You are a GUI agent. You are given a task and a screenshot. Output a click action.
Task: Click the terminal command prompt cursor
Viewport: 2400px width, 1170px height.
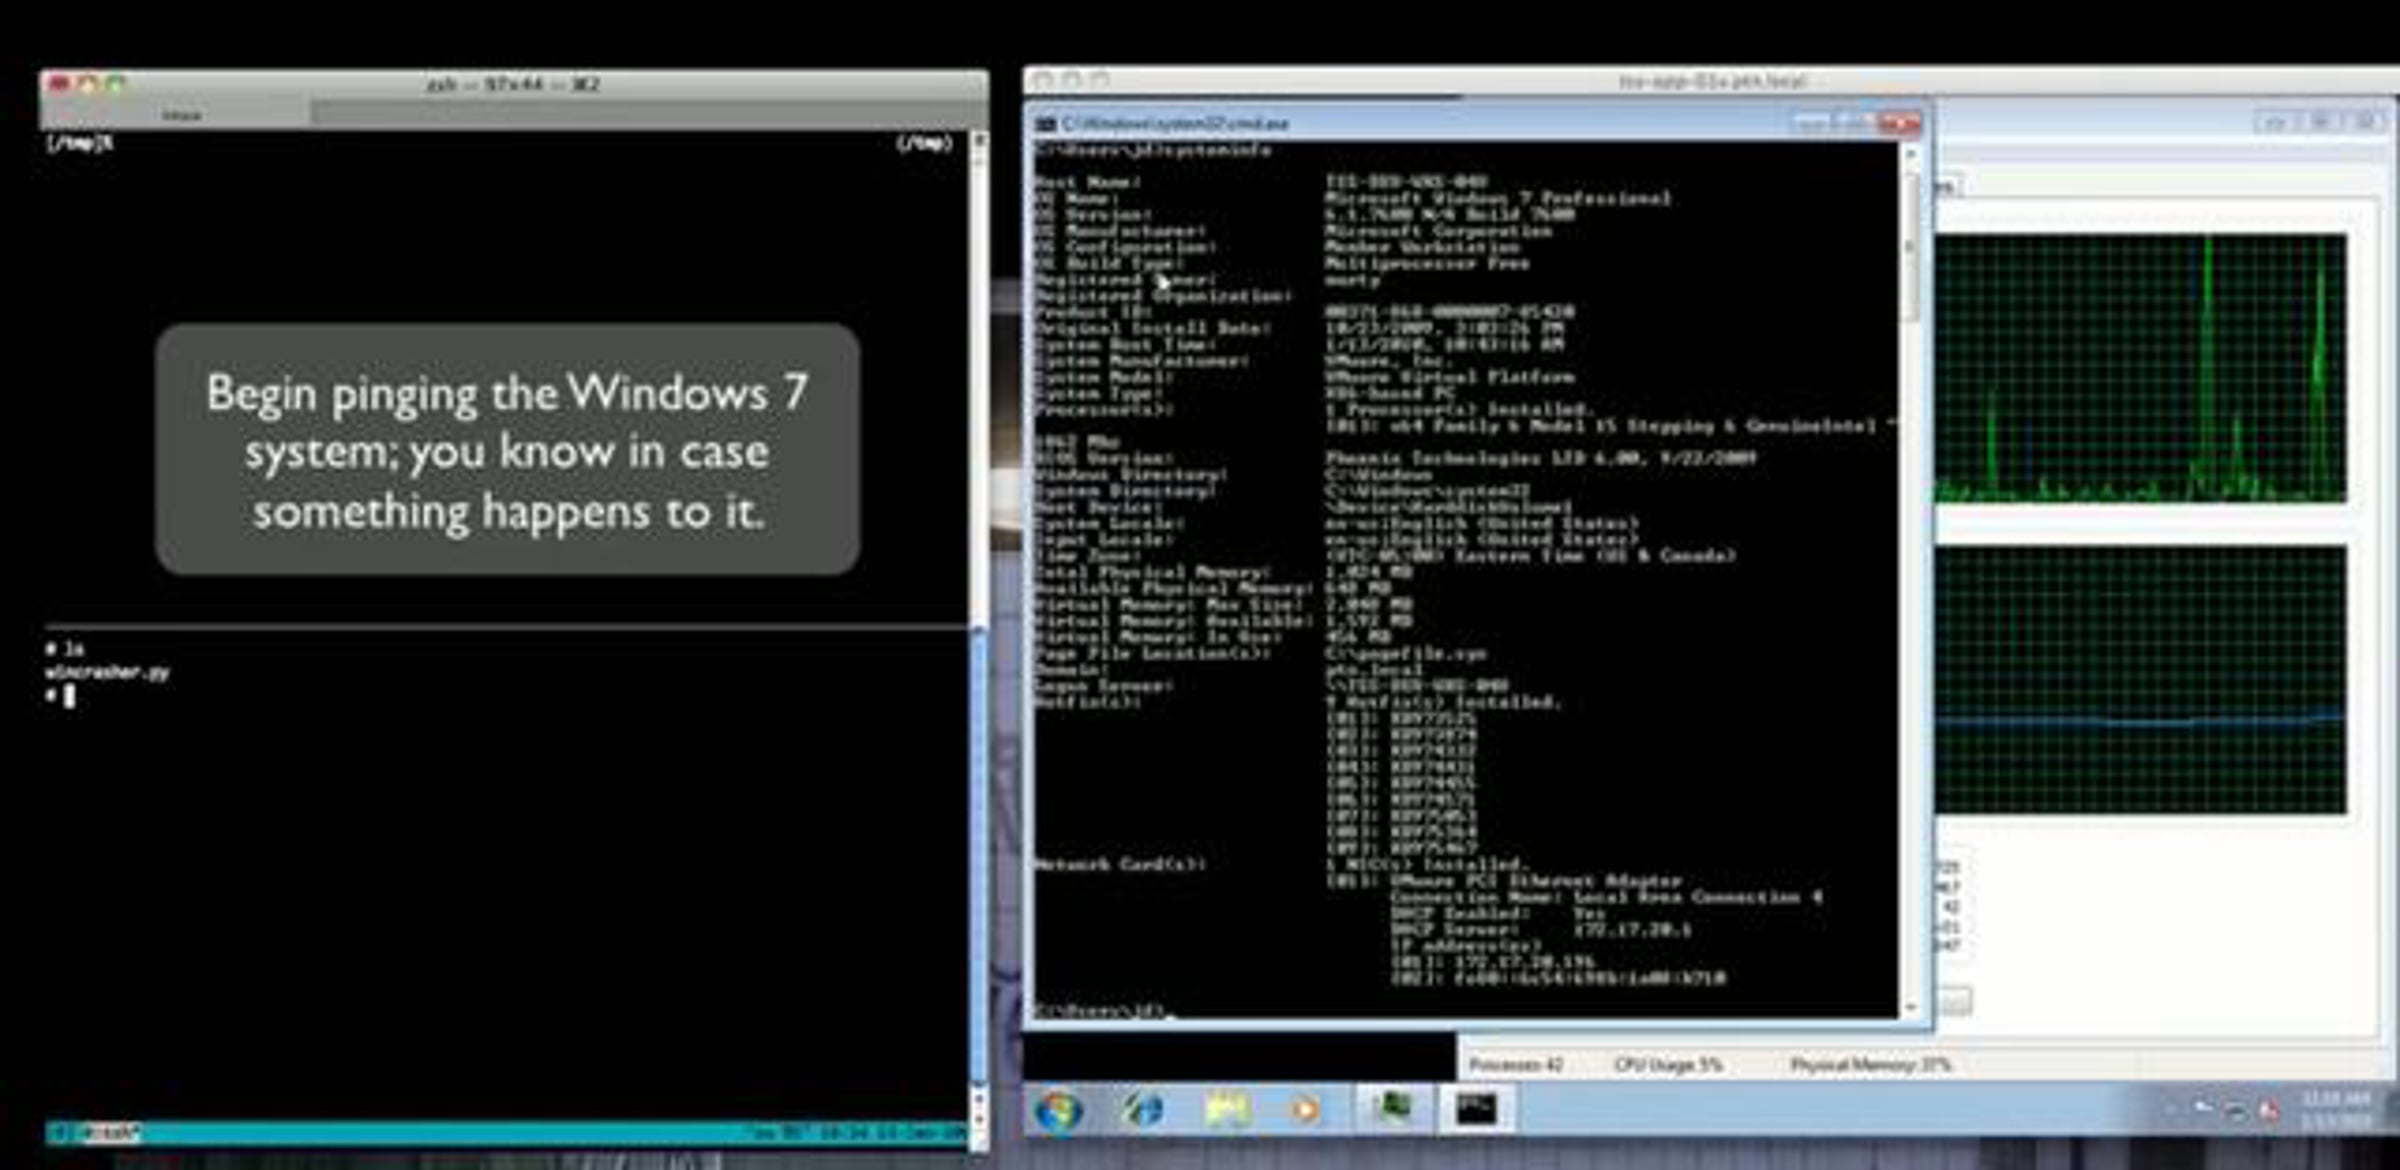69,696
